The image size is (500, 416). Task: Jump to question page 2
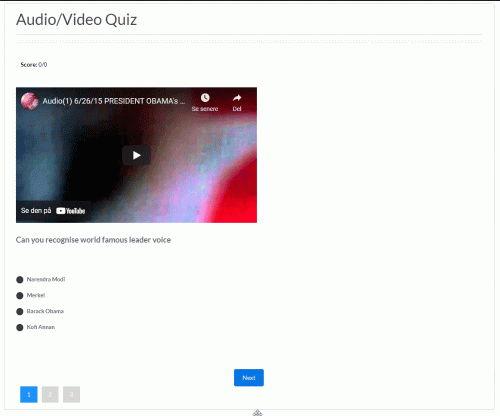[50, 394]
